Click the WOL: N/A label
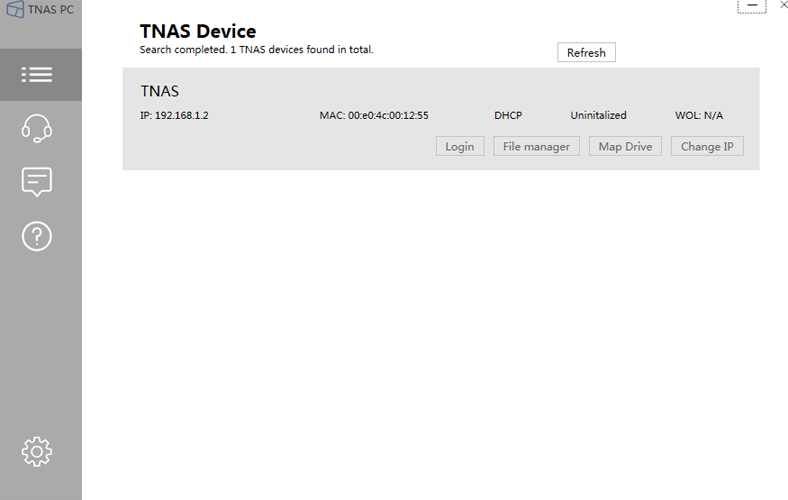 point(699,115)
